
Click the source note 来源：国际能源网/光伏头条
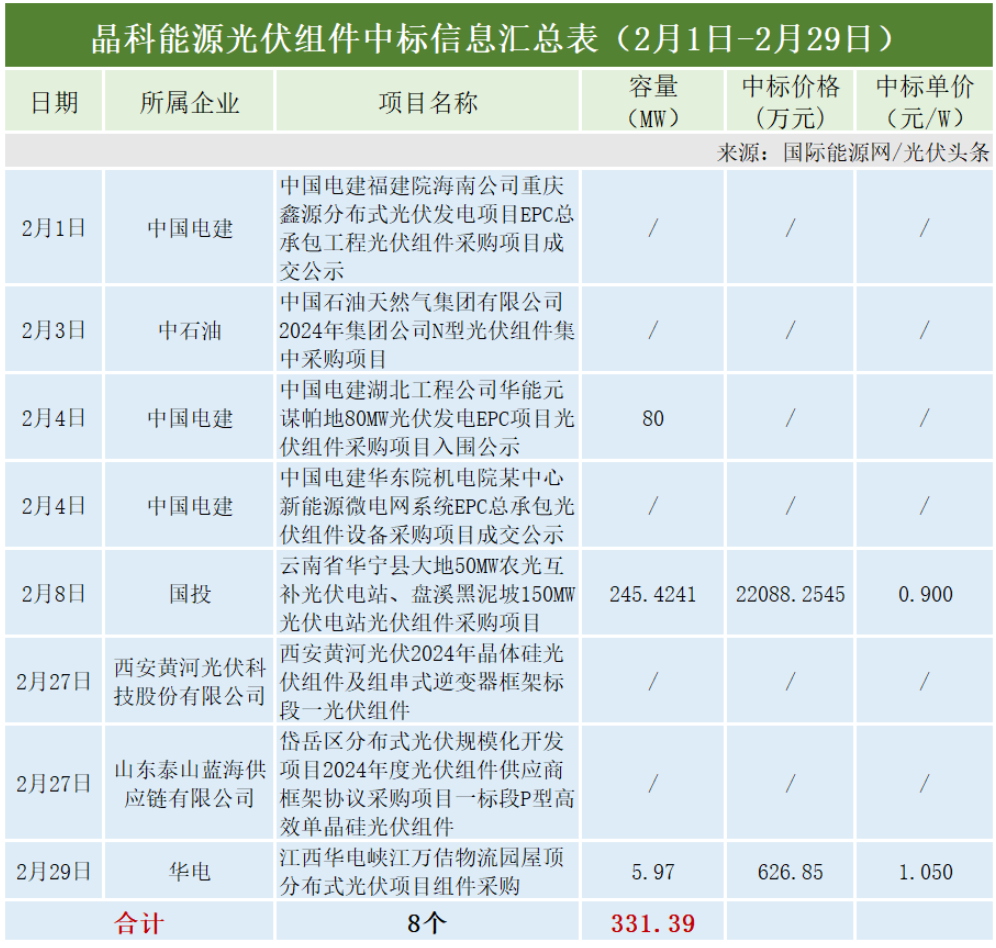(x=853, y=152)
